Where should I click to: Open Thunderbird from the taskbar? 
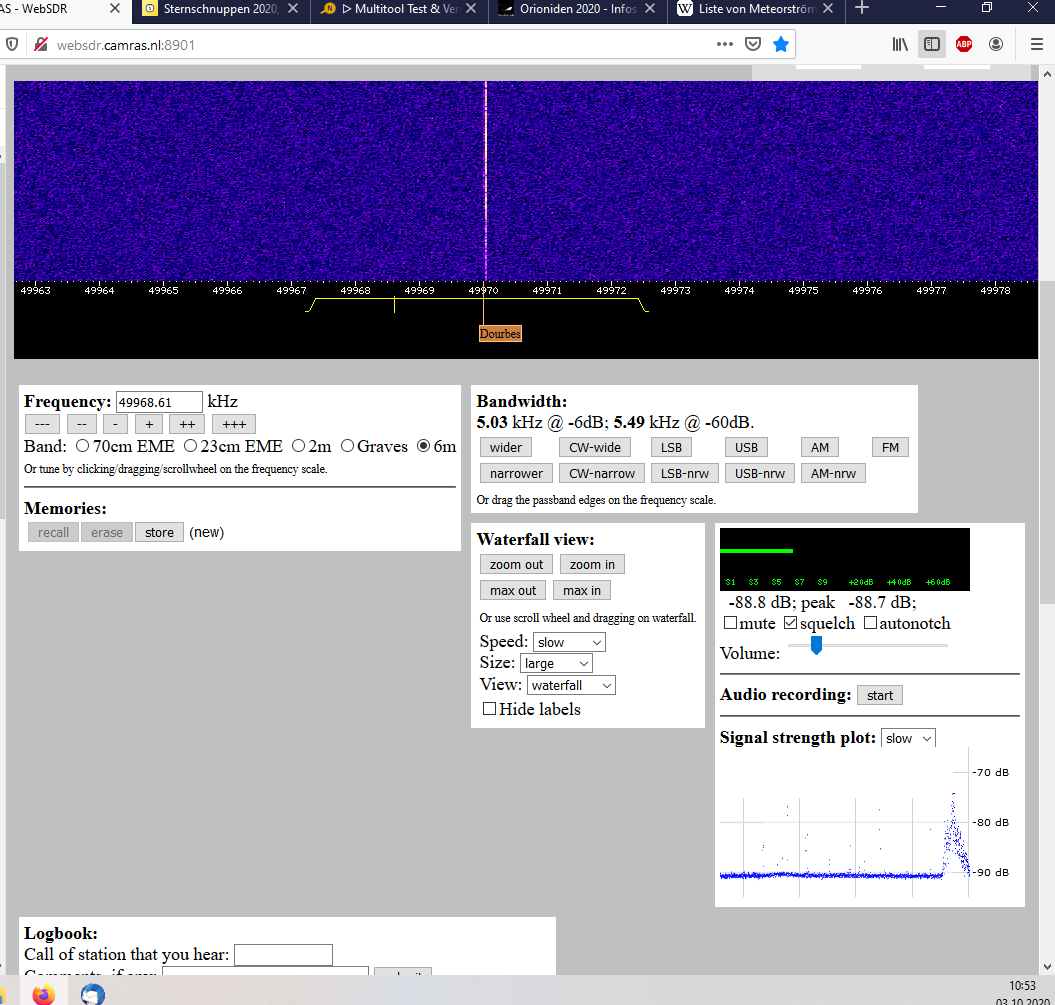click(x=93, y=994)
